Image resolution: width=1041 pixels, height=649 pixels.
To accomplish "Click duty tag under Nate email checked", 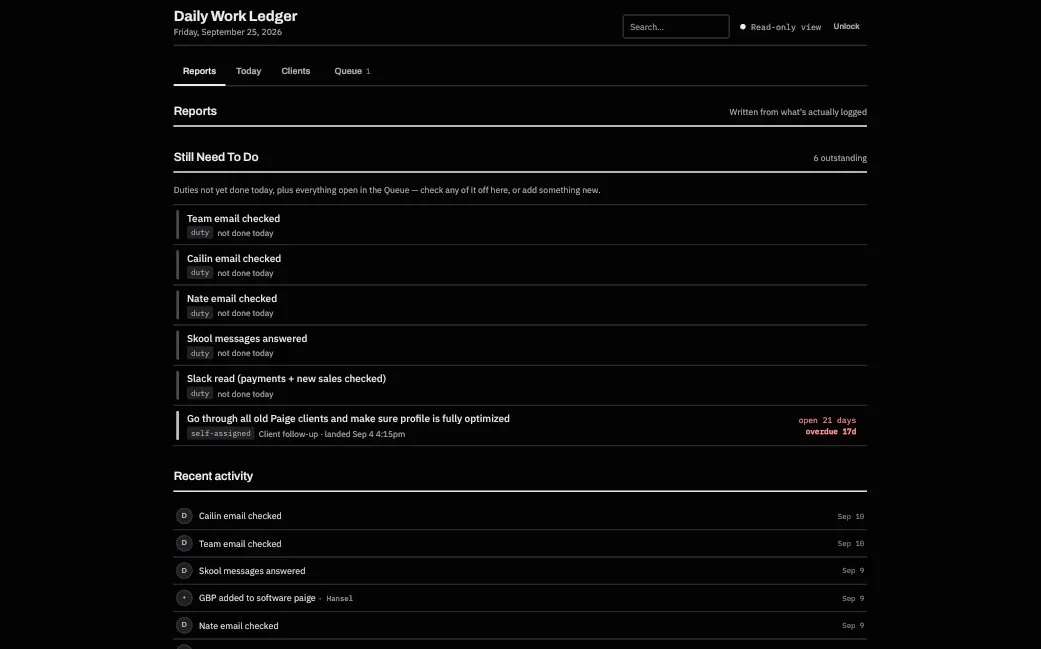I will click(x=200, y=313).
